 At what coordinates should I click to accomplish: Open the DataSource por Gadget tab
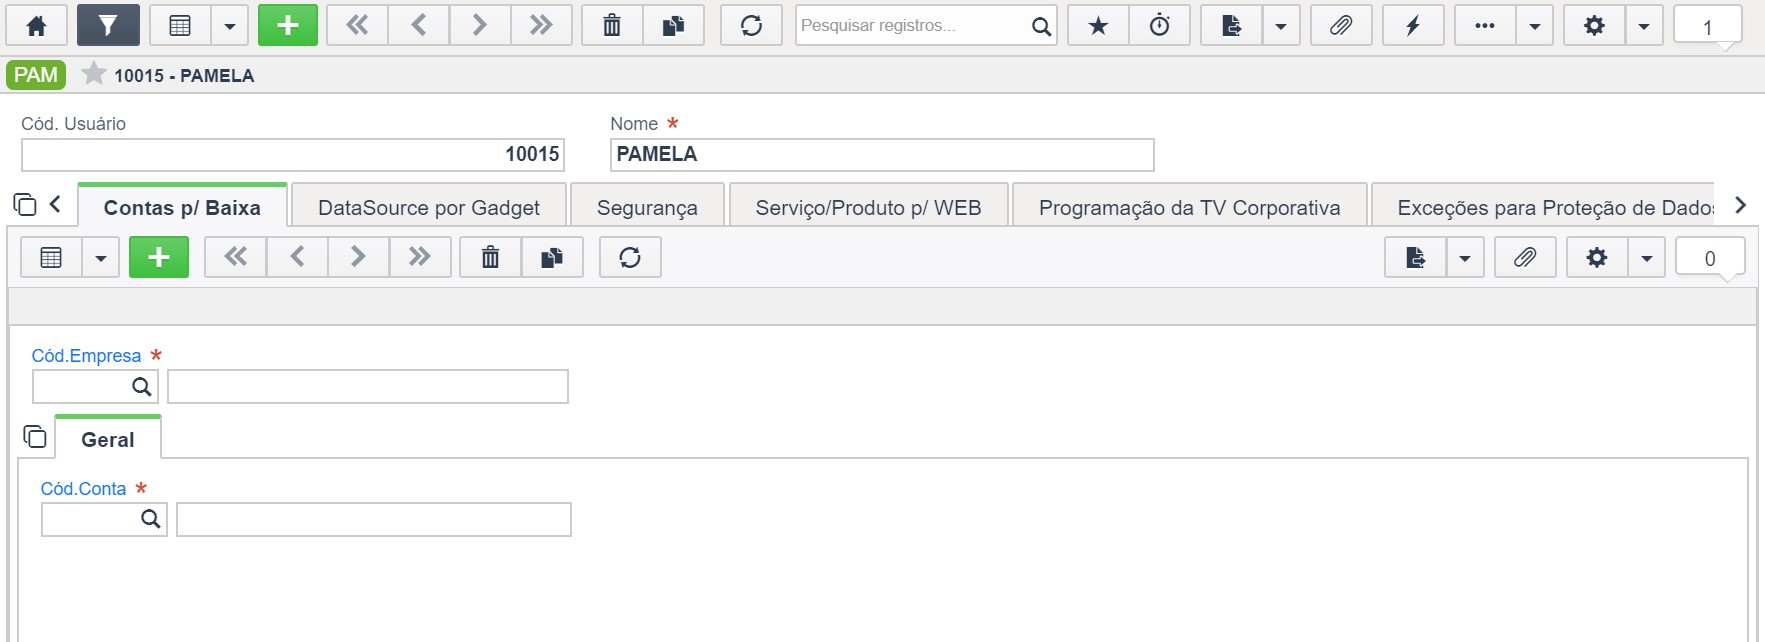coord(428,208)
